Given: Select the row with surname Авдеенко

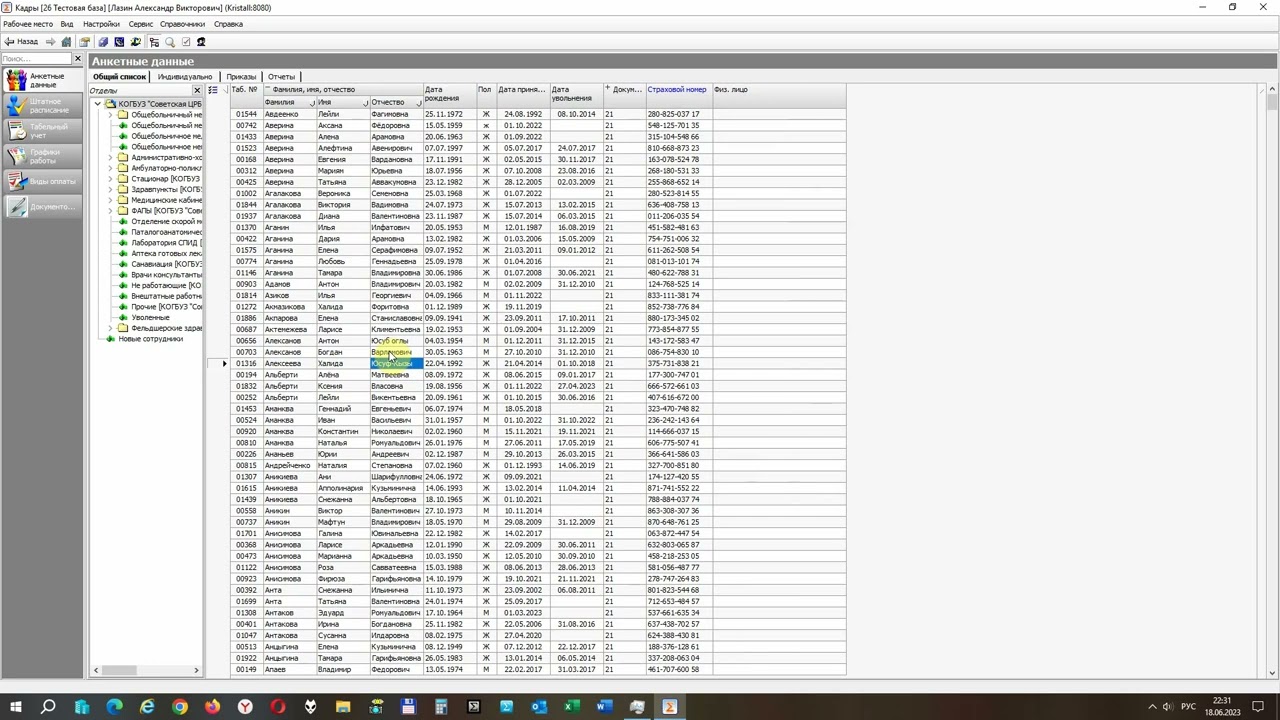Looking at the screenshot, I should point(540,114).
